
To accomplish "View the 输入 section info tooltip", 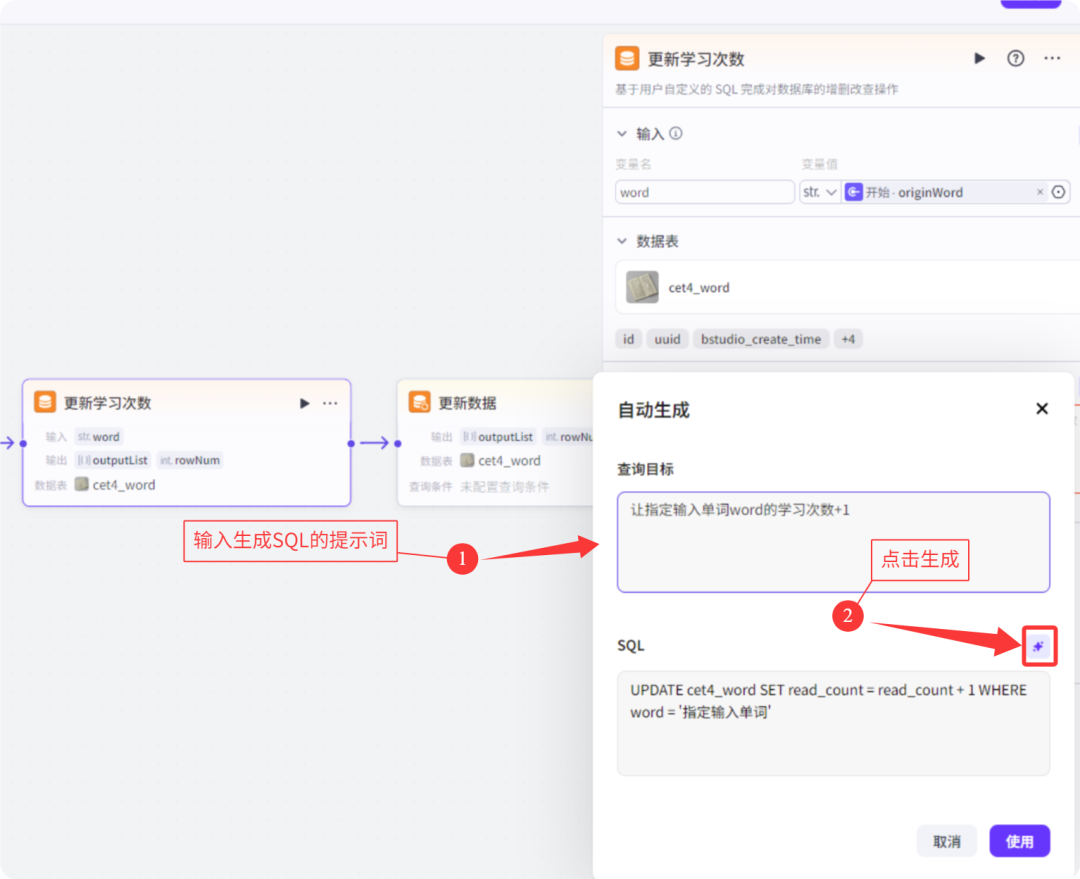I will coord(677,133).
